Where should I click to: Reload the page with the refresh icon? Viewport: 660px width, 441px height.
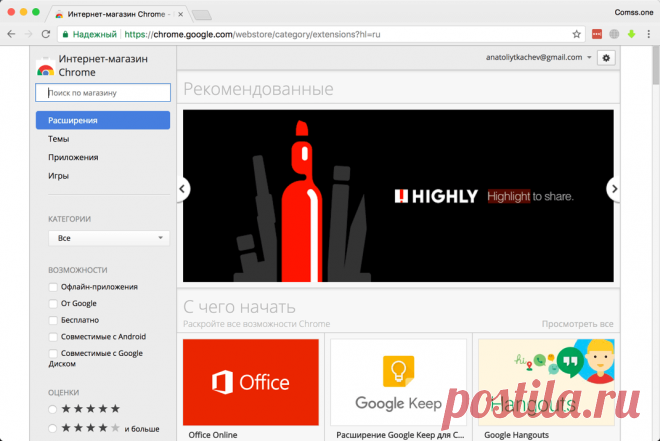click(46, 34)
